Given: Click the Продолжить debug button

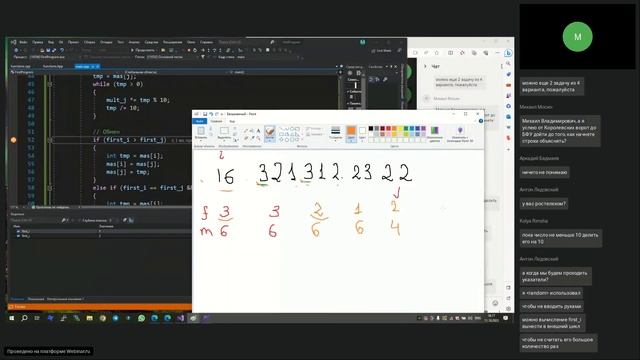Looking at the screenshot, I should pos(143,50).
